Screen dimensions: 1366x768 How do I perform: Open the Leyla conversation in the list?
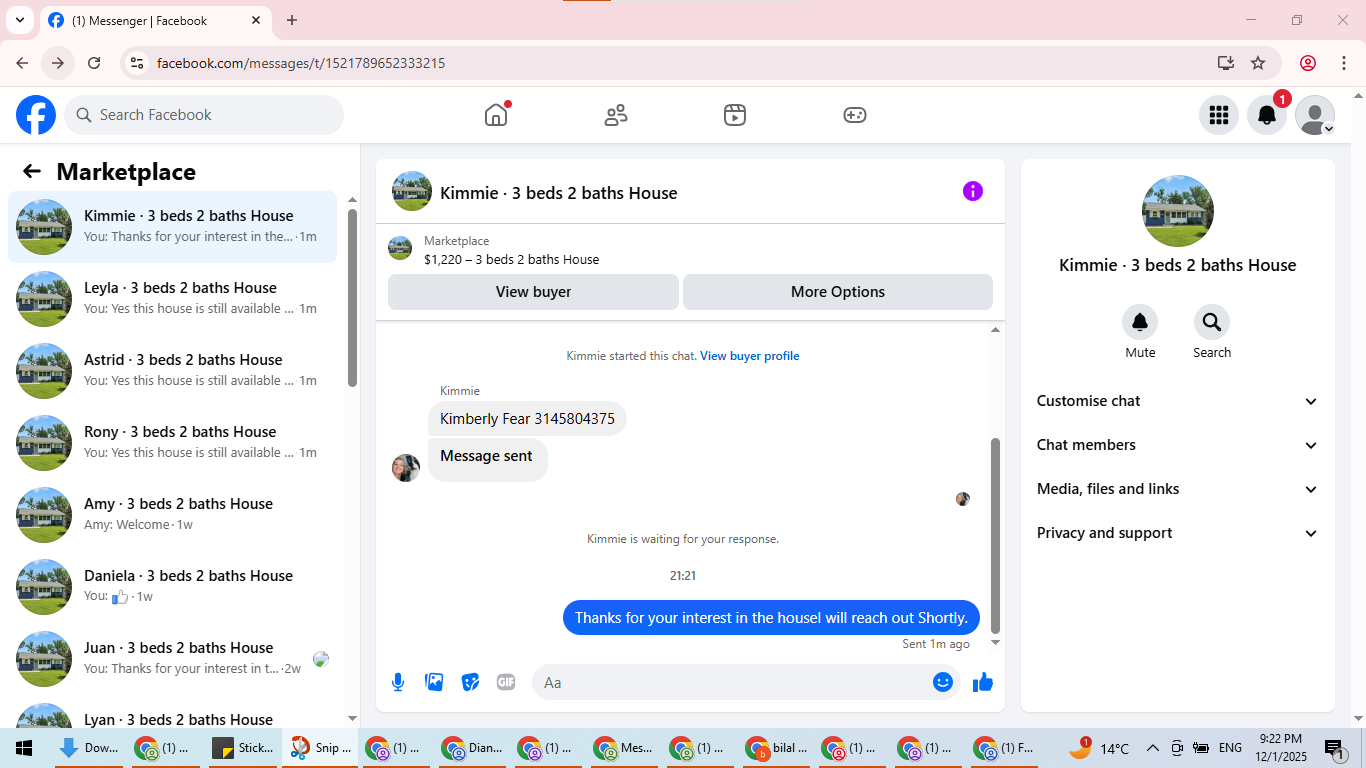[172, 299]
